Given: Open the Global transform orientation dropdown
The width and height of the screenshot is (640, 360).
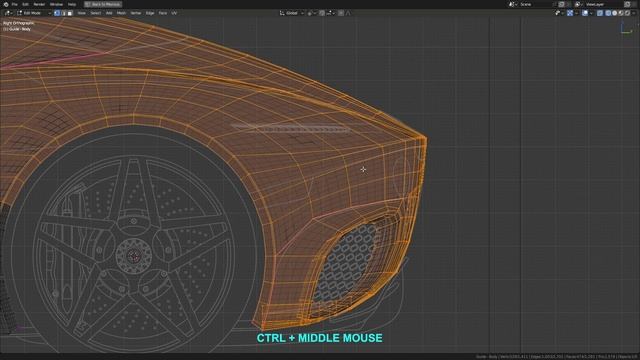Looking at the screenshot, I should coord(292,13).
